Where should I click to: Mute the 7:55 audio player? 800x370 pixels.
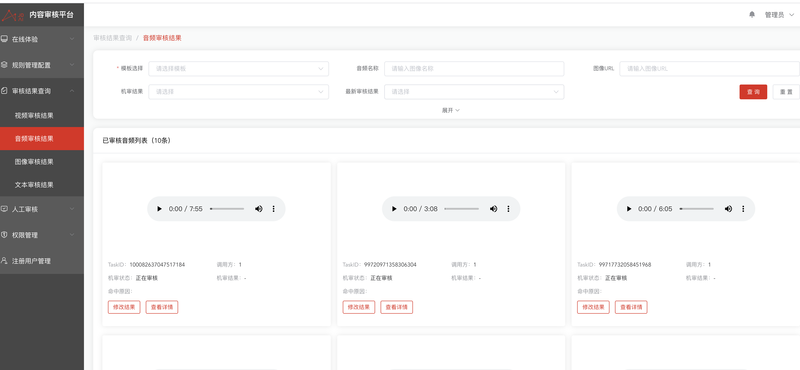(x=259, y=209)
